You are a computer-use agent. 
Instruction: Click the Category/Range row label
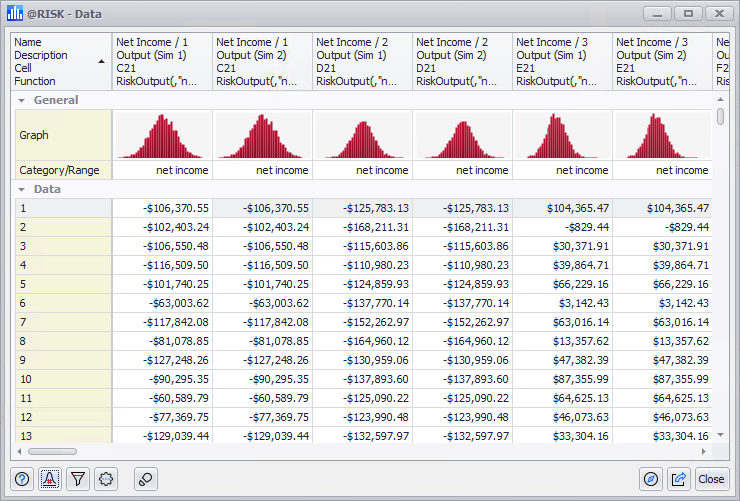(62, 170)
